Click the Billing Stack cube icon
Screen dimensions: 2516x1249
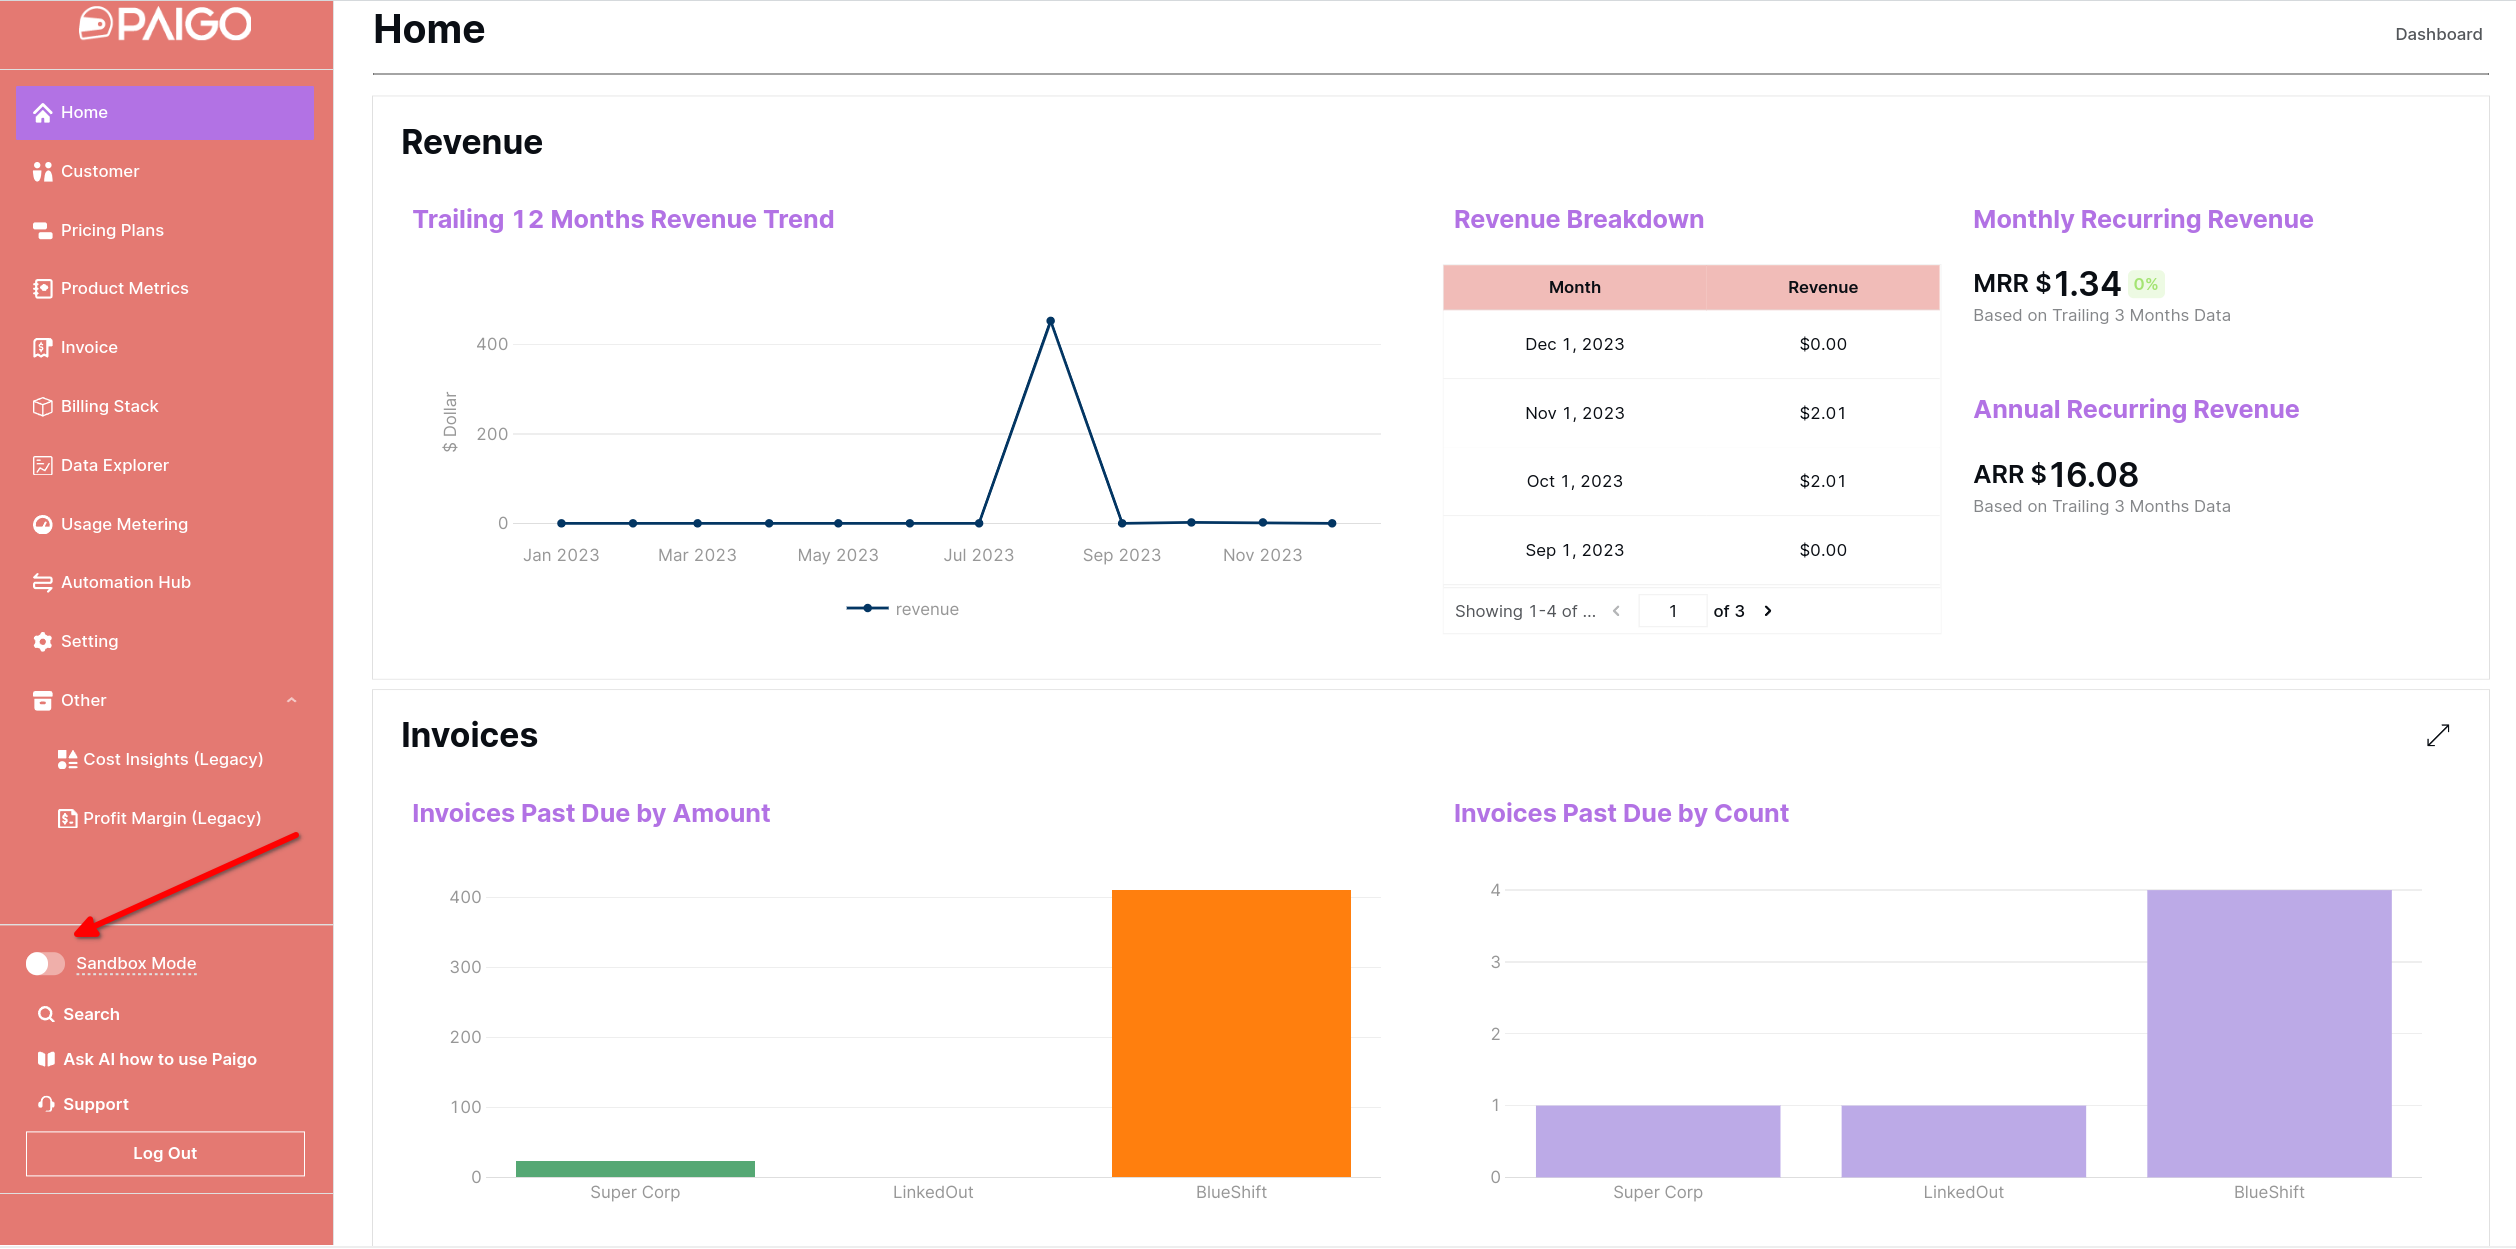[x=42, y=407]
